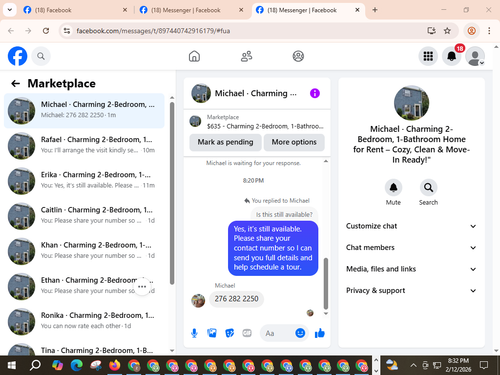500x375 pixels.
Task: Open the tab search dropdown arrow
Action: click(10, 10)
